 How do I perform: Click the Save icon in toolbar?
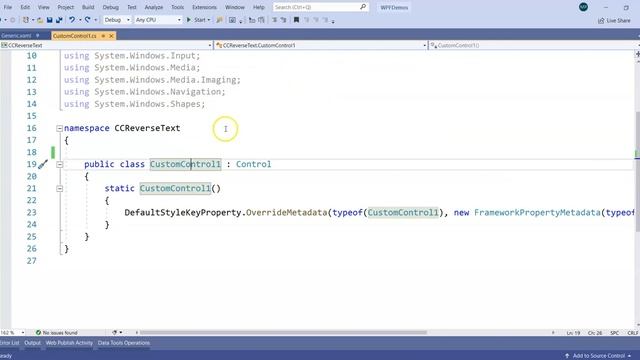coord(49,20)
